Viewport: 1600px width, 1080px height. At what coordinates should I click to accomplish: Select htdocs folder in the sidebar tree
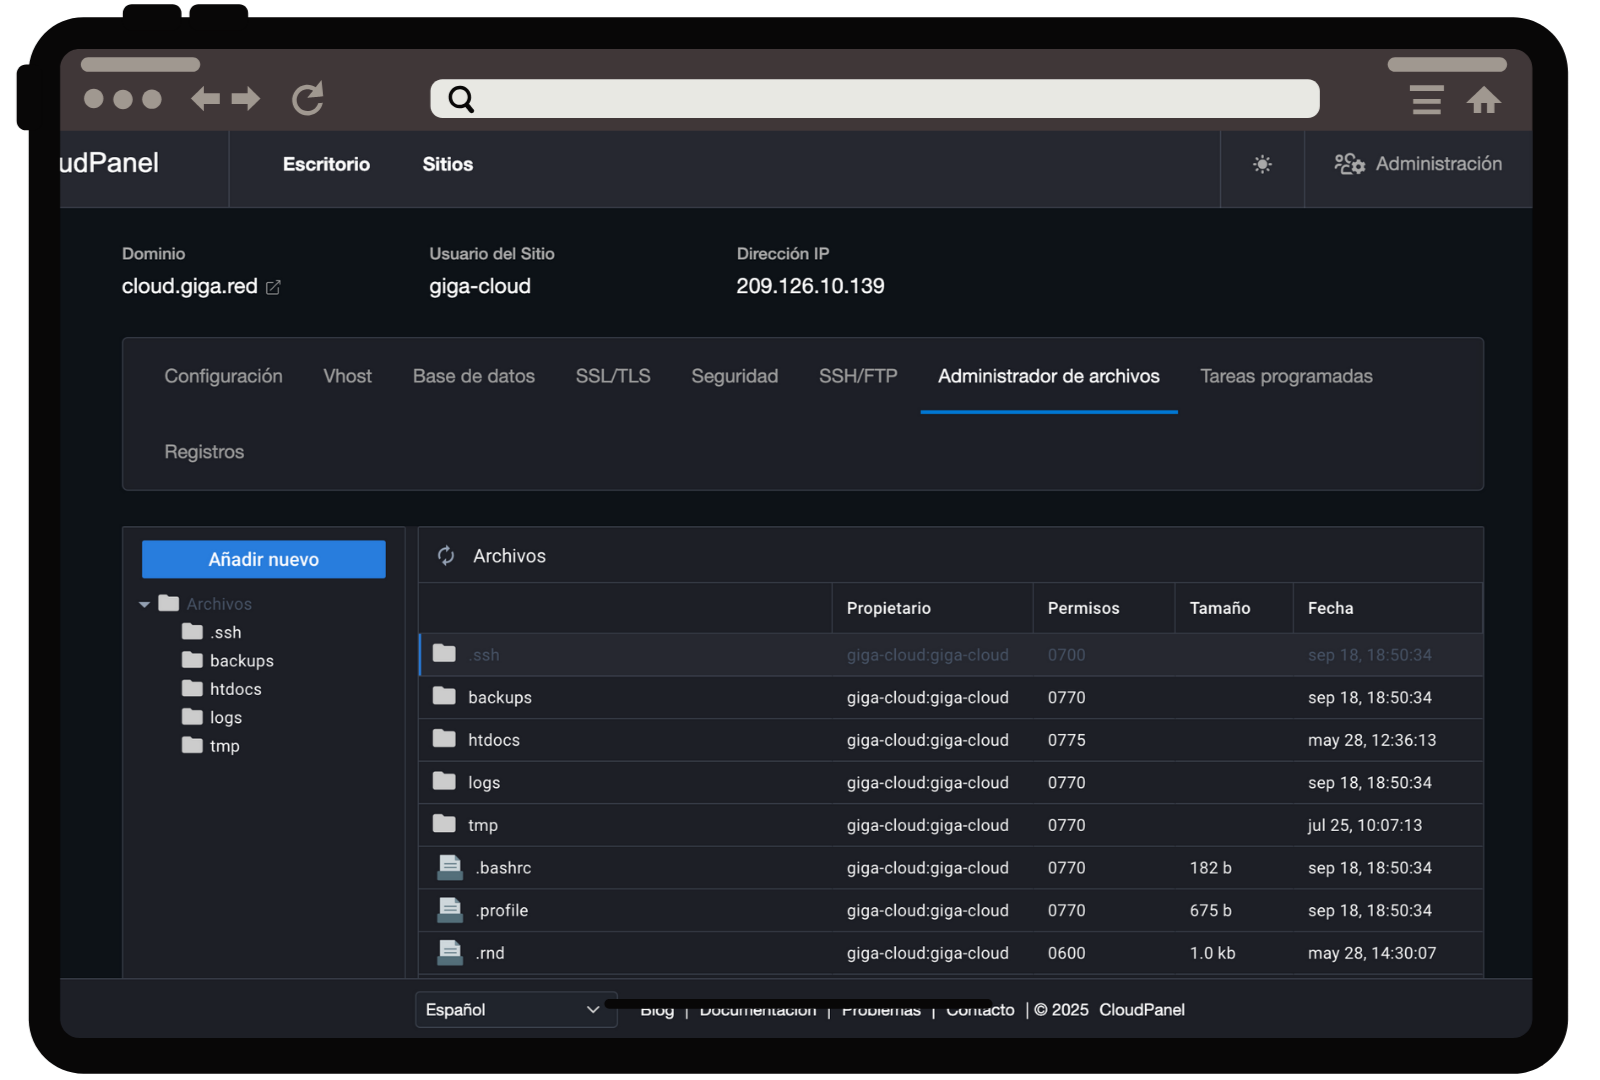(x=235, y=689)
